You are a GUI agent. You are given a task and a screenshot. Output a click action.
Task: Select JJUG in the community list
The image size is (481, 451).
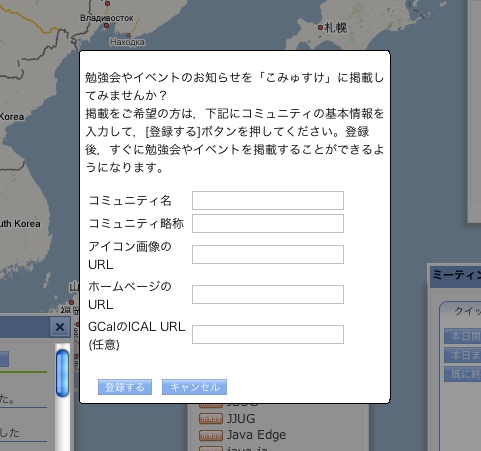point(241,419)
